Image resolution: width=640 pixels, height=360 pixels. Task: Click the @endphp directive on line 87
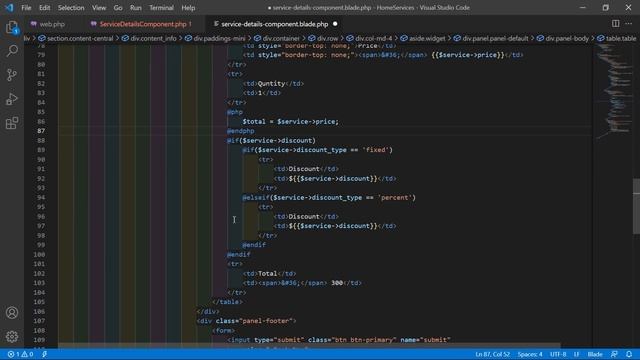point(240,131)
